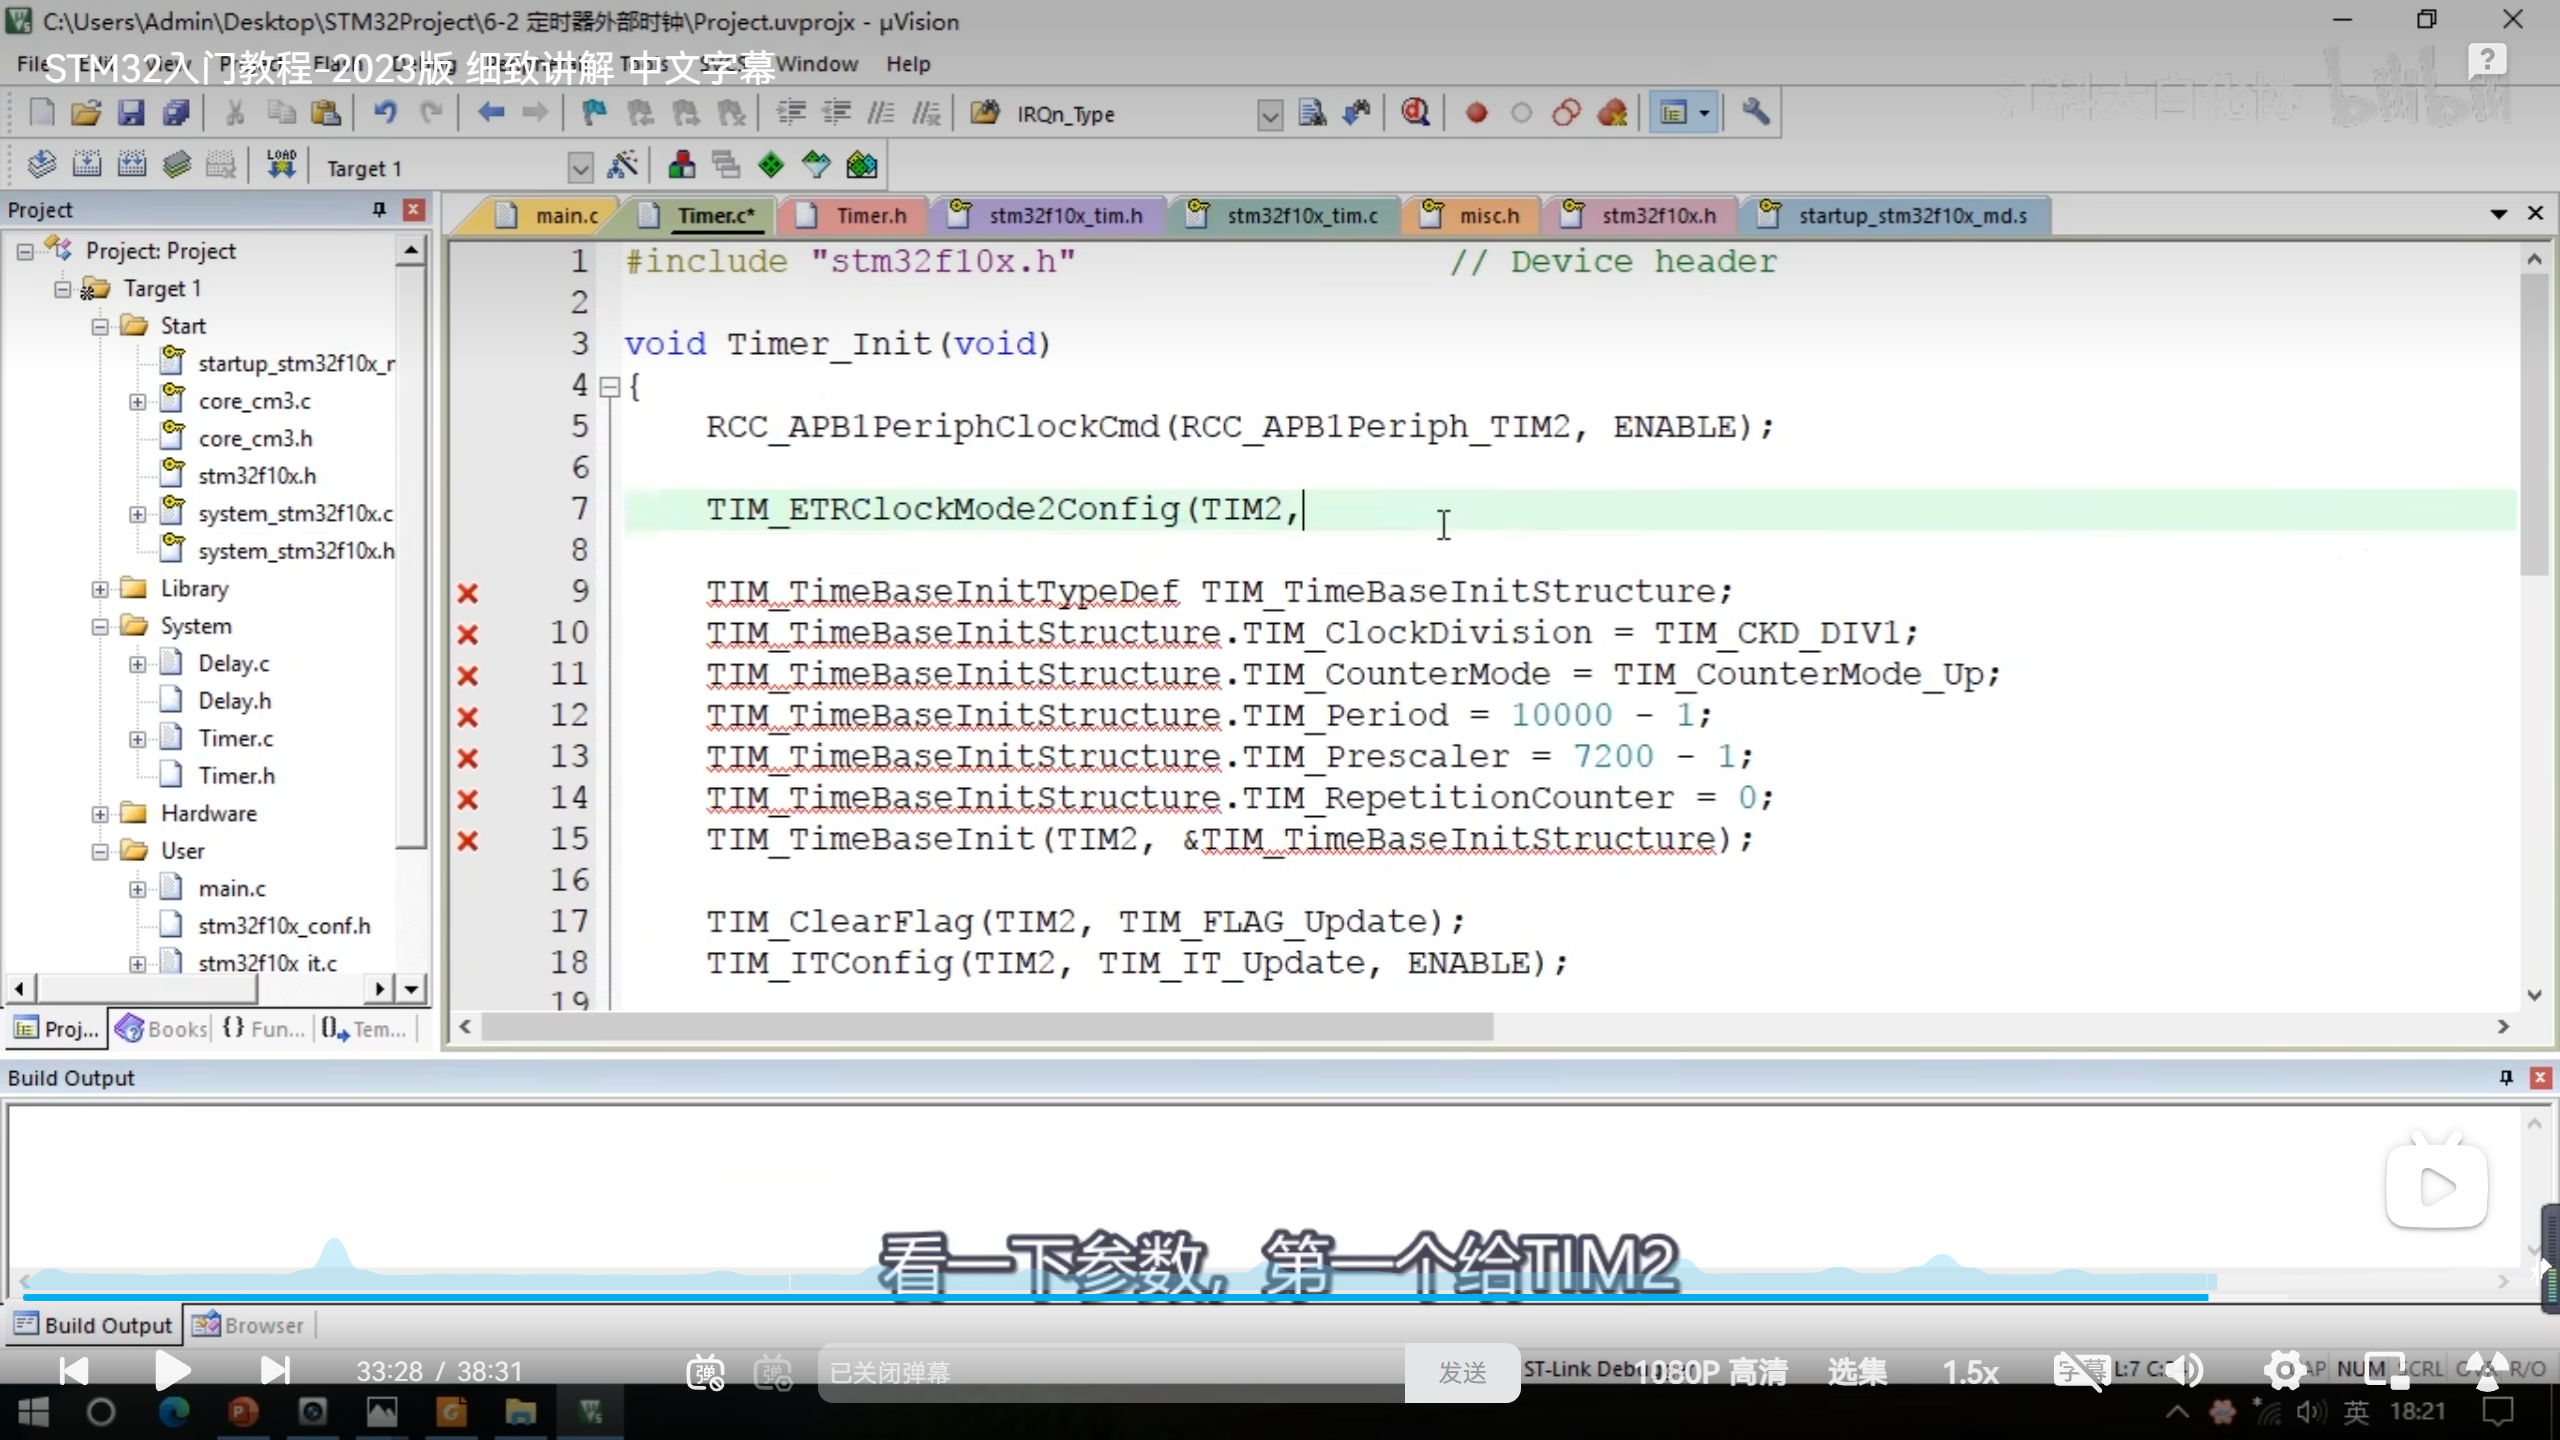Pin the Project panel with pushpin
The height and width of the screenshot is (1440, 2560).
[379, 209]
